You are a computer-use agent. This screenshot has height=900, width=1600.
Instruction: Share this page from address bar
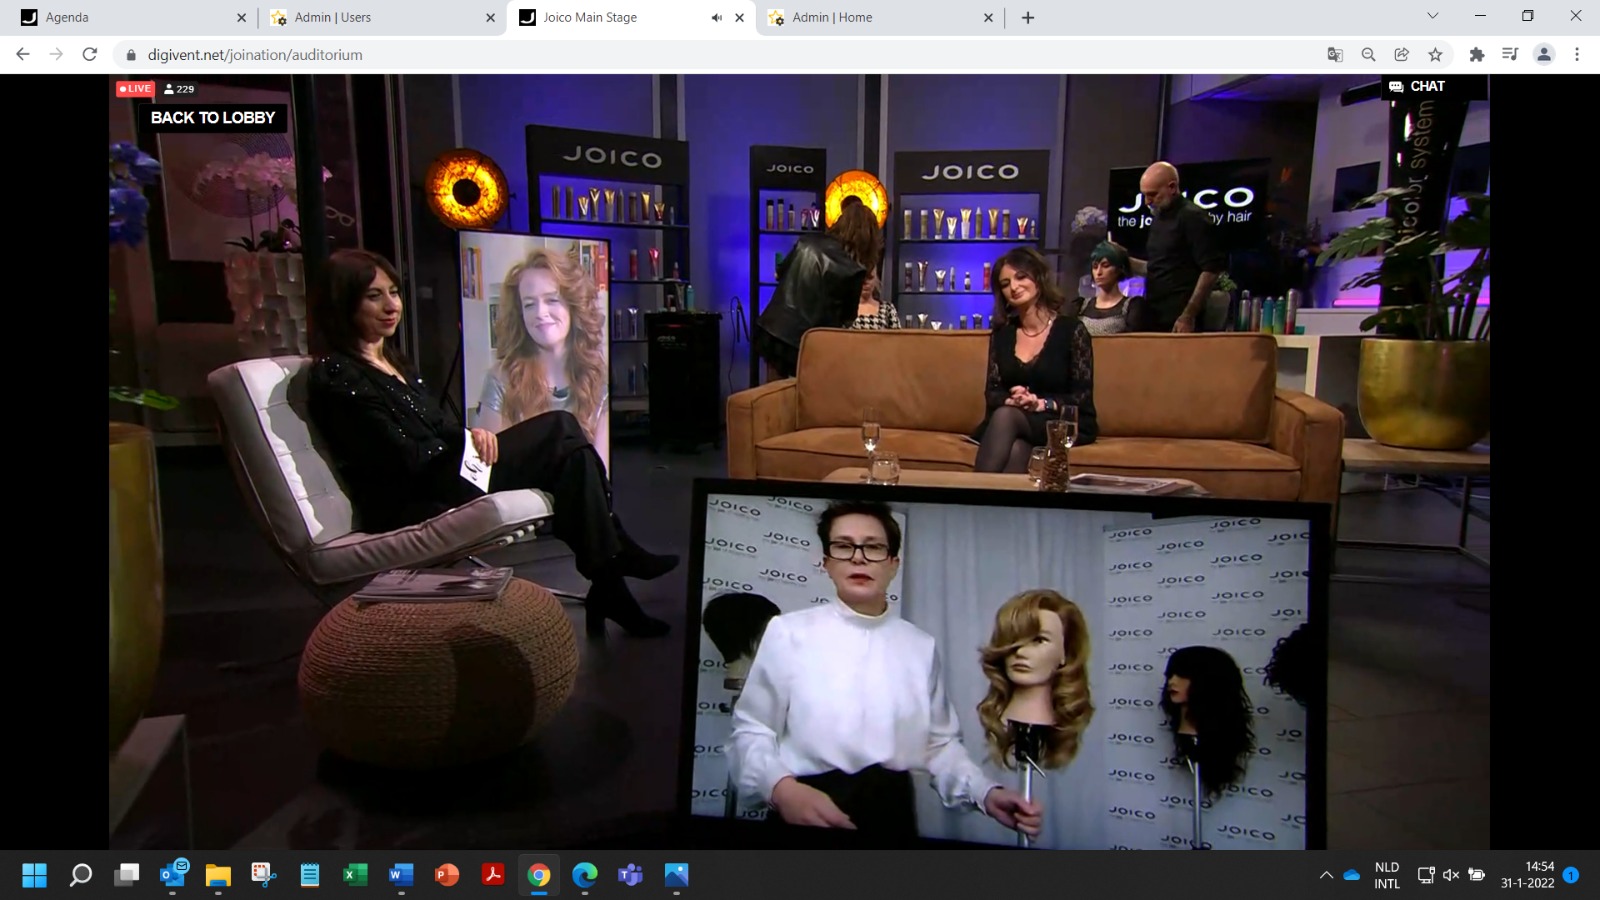[1402, 55]
